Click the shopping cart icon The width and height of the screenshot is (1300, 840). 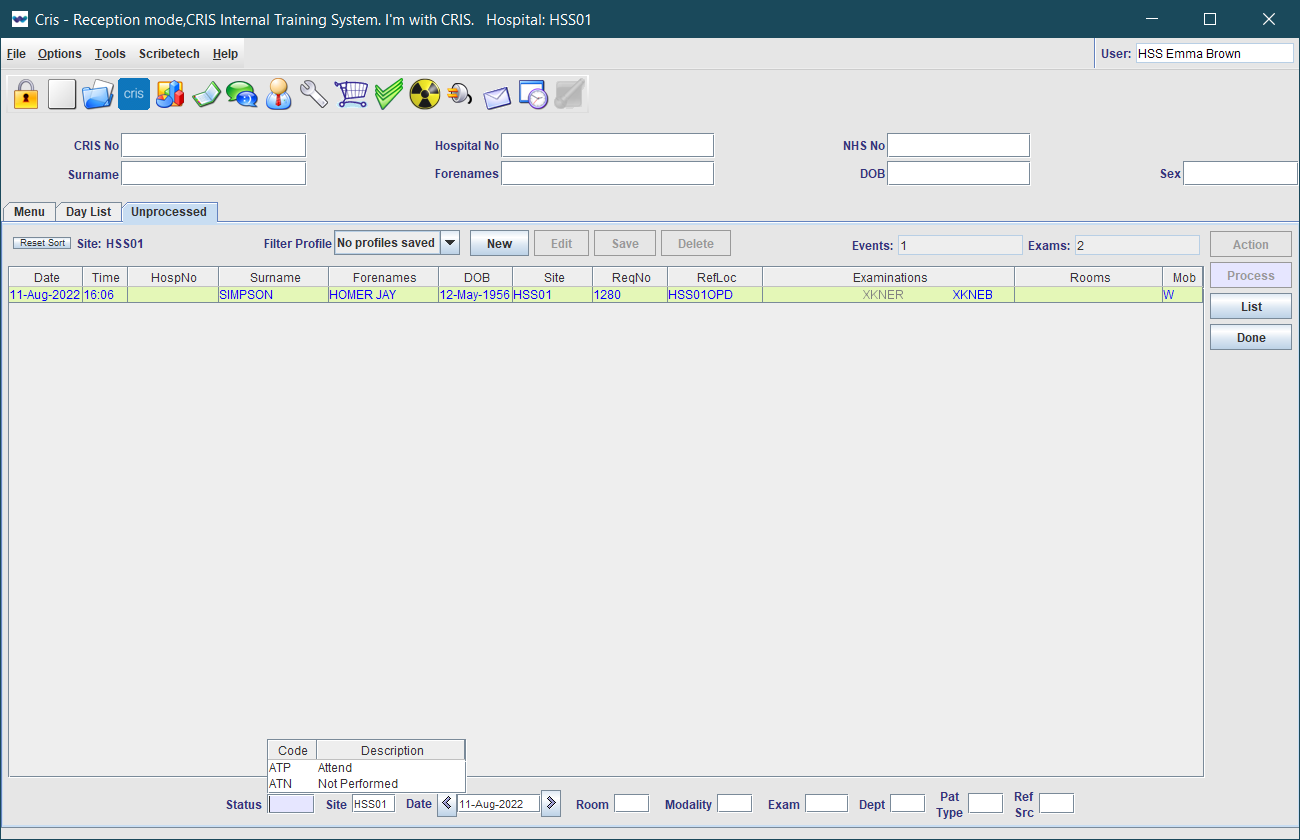click(x=351, y=94)
